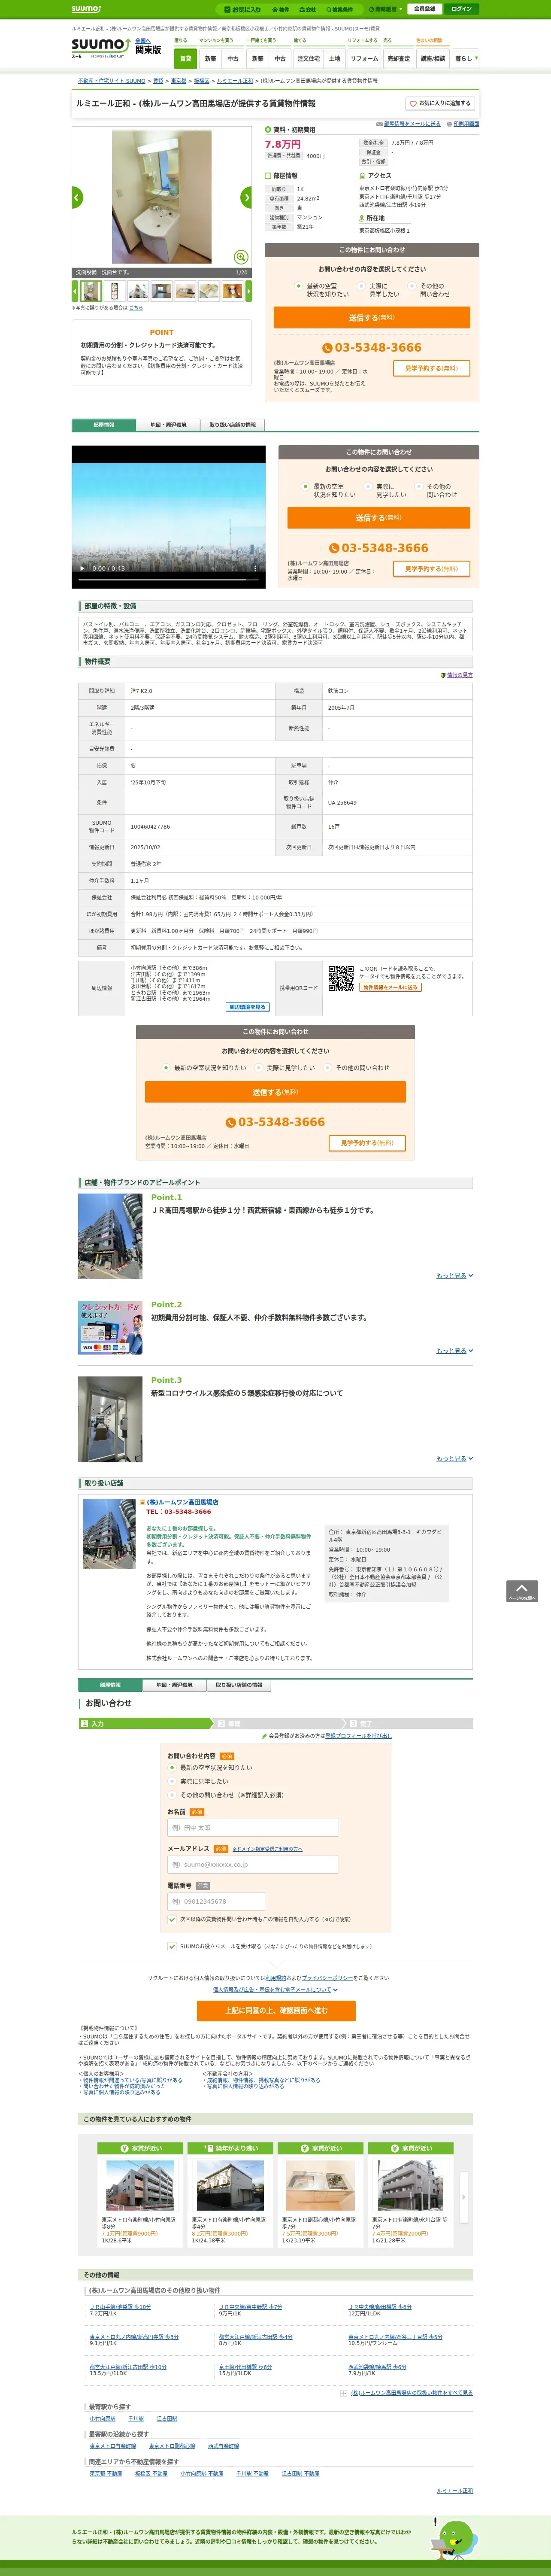551x2576 pixels.
Task: Click 見学予約する button beside the video
Action: [x=431, y=568]
